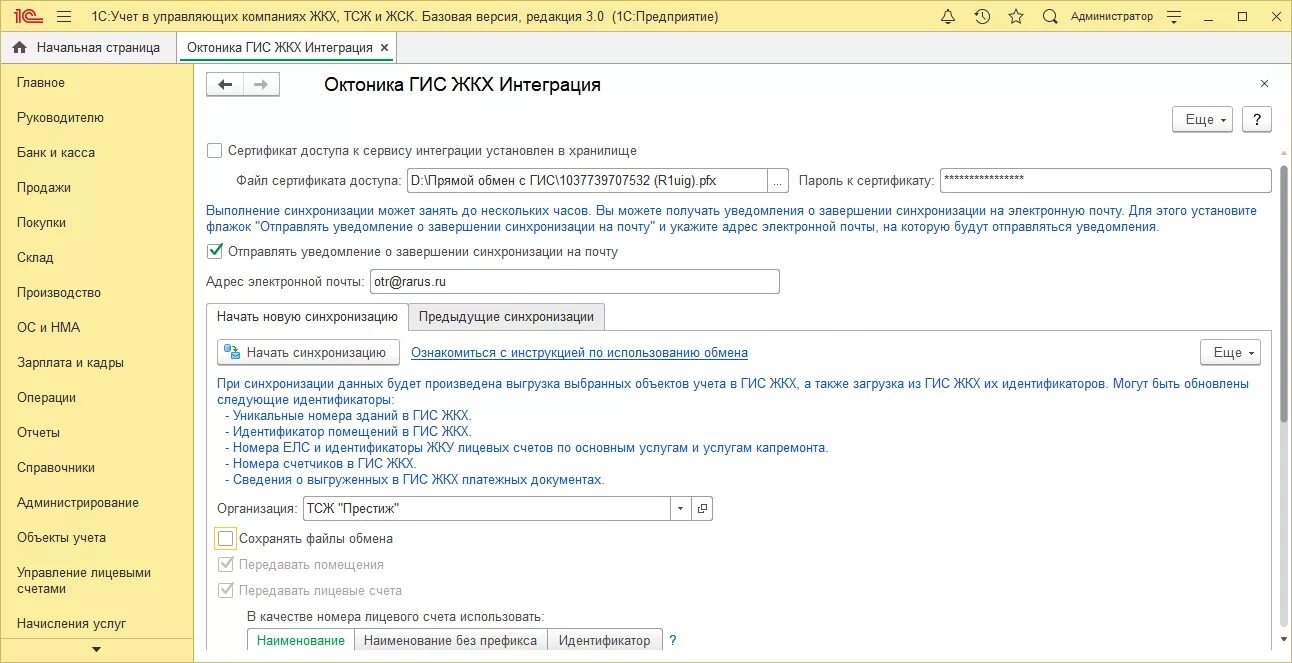Screen dimensions: 1292x663
Task: Open search magnifier icon
Action: click(1050, 17)
